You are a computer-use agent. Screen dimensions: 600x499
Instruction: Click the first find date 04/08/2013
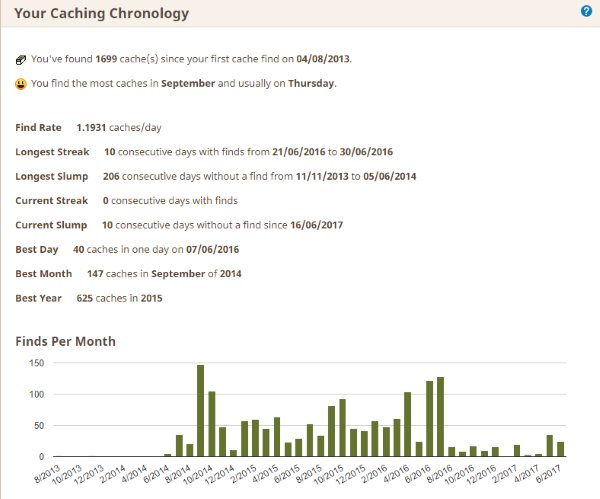323,59
